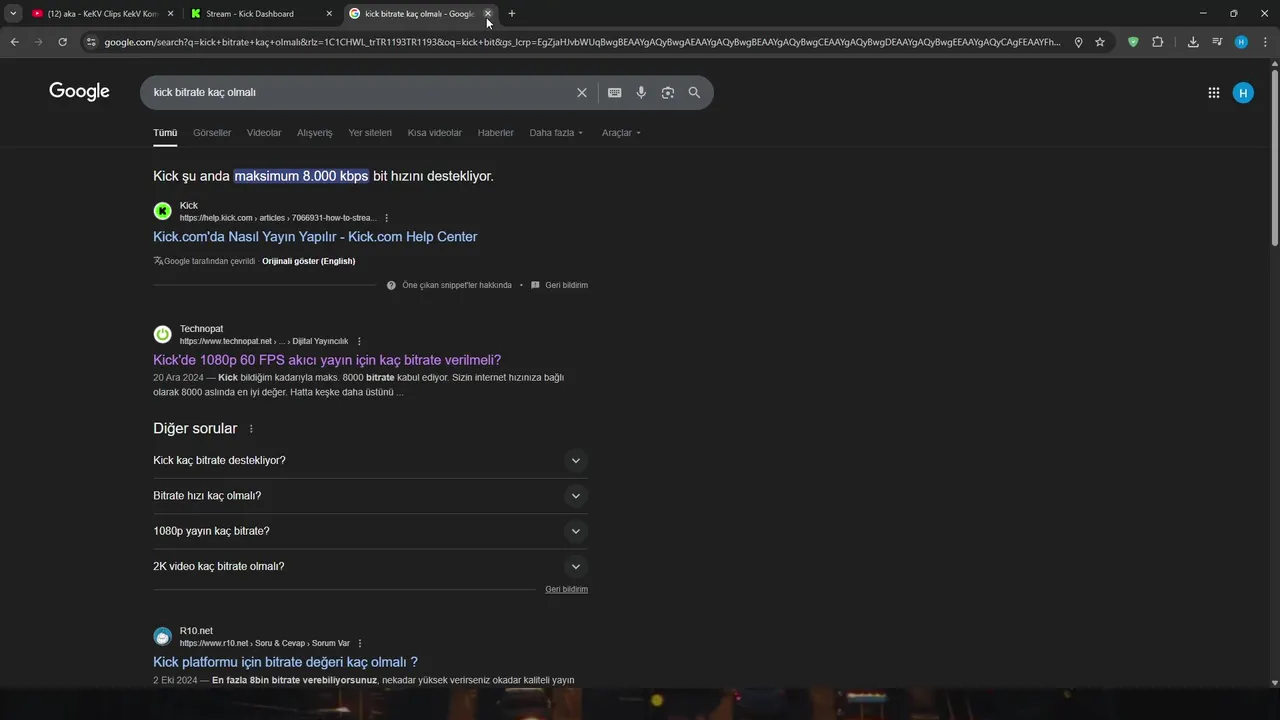Go to the Google homepage logo
Image resolution: width=1280 pixels, height=720 pixels.
pyautogui.click(x=79, y=92)
